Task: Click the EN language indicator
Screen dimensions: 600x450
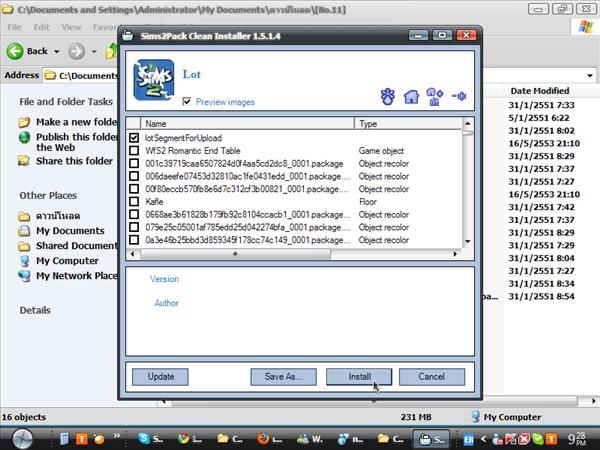Action: pos(468,439)
